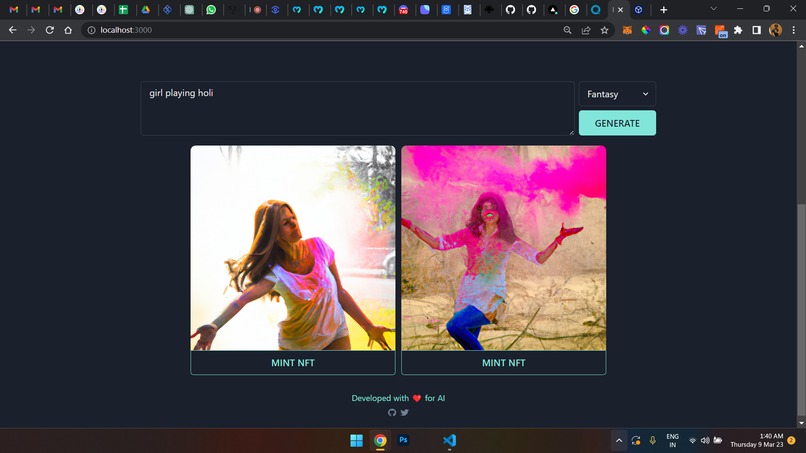Switch to the WhatsApp tab
This screenshot has height=453, width=806.
tap(211, 9)
